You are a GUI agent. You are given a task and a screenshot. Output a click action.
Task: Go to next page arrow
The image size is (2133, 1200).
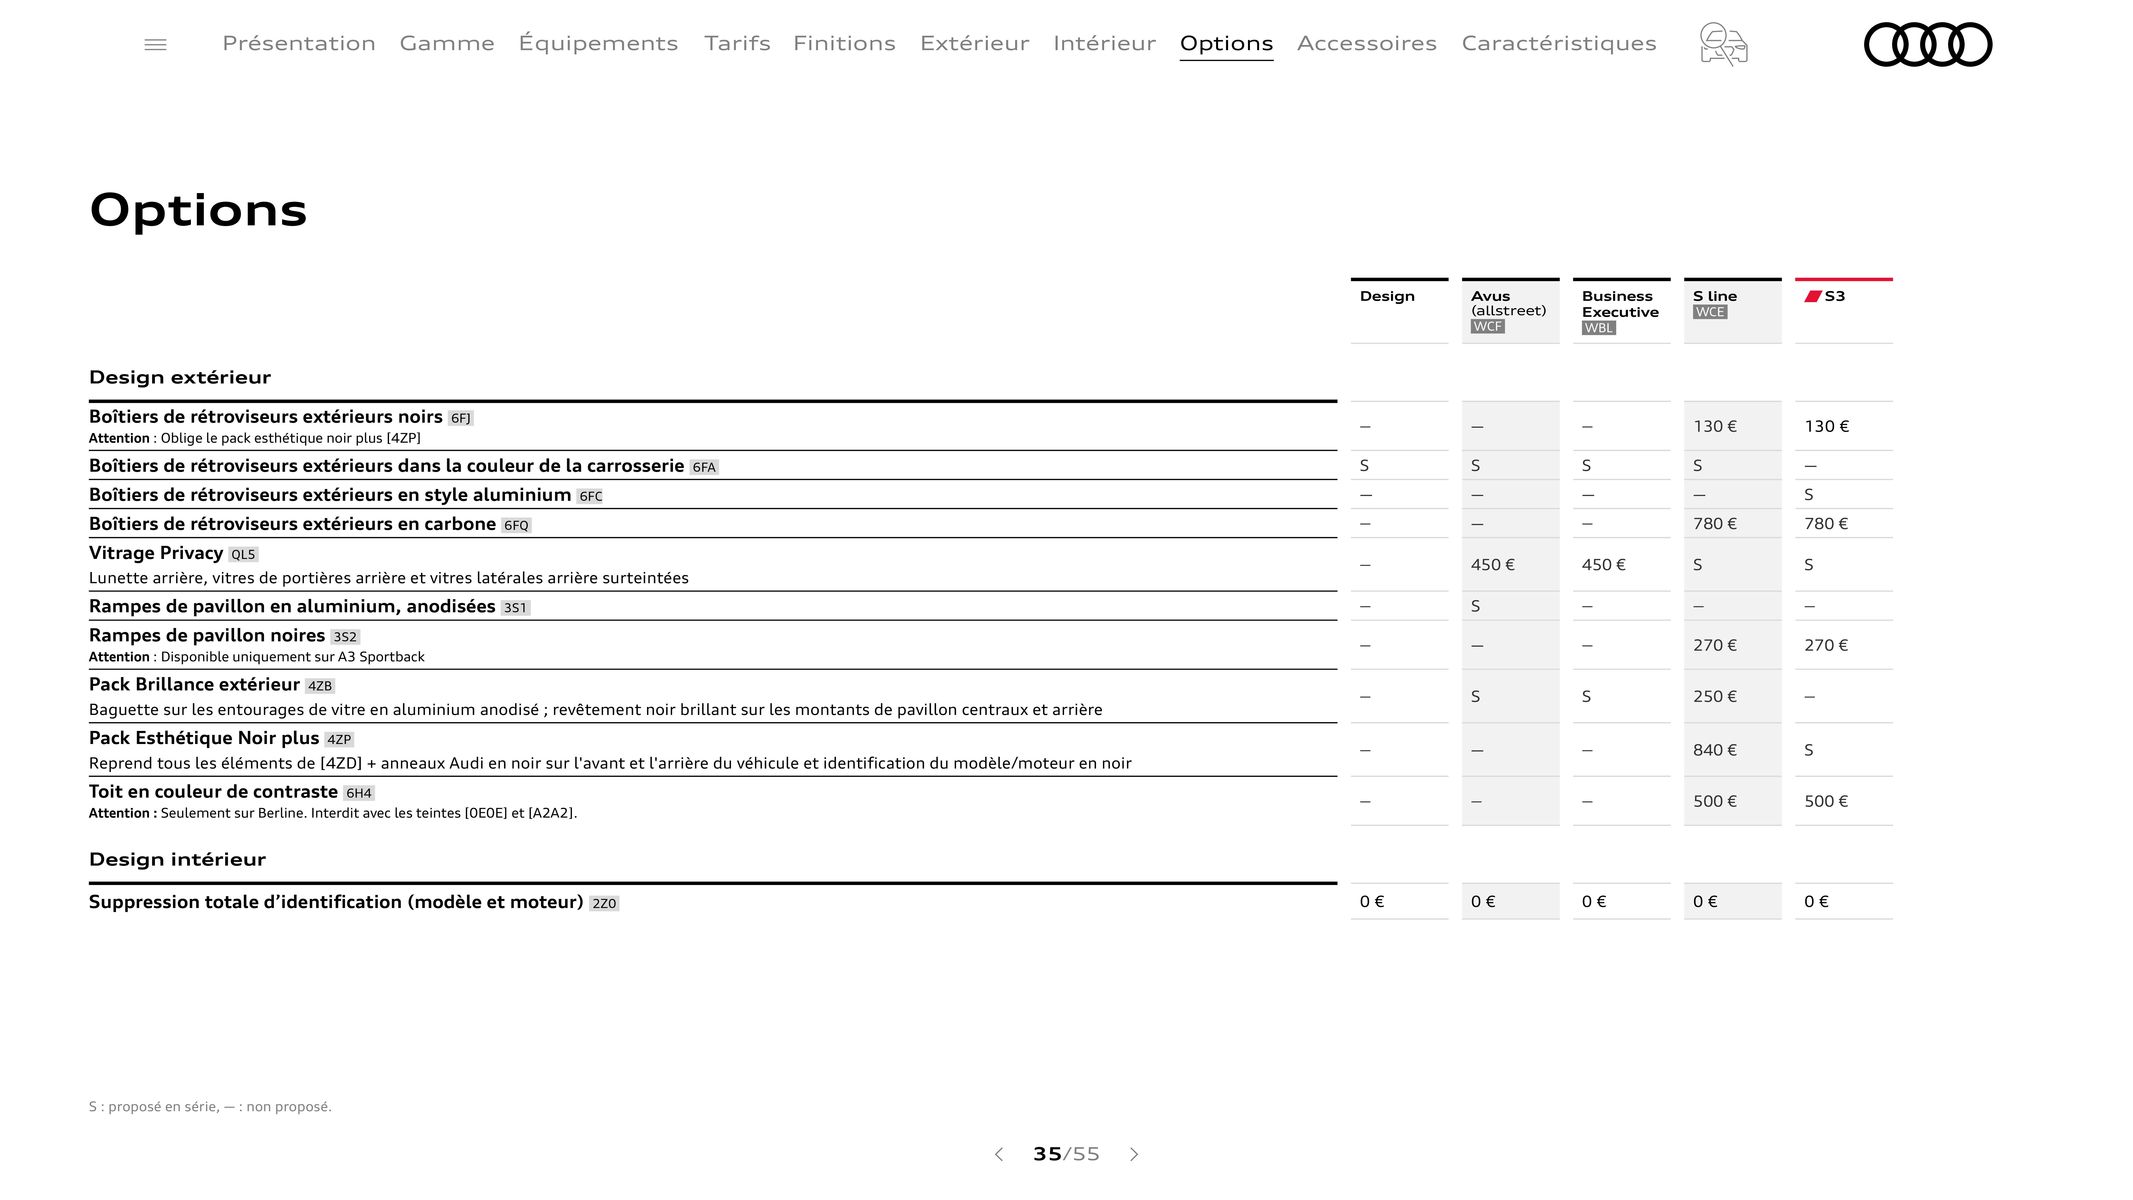tap(1134, 1154)
